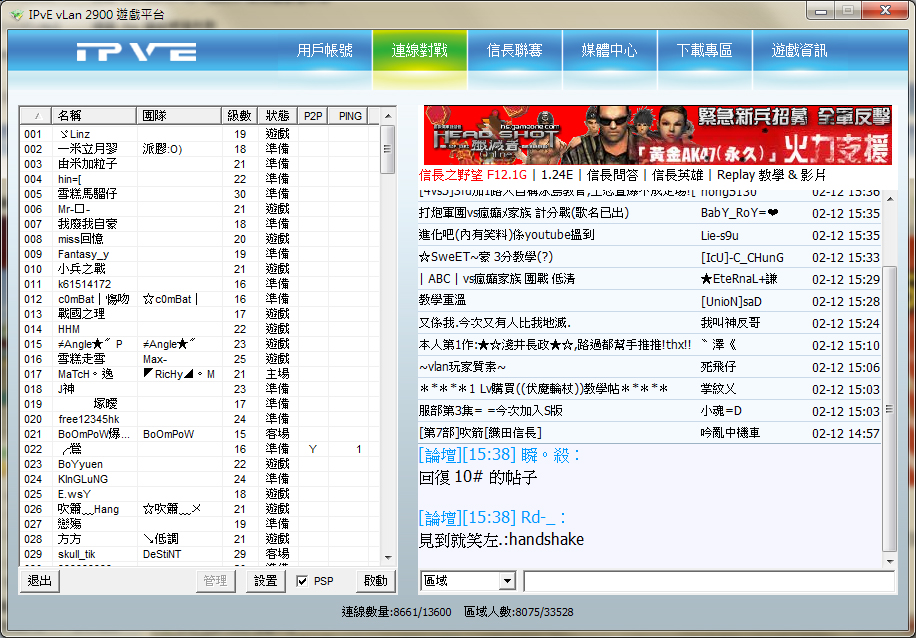Open the 遊戲資訊 tab
Image resolution: width=916 pixels, height=638 pixels.
coord(799,51)
